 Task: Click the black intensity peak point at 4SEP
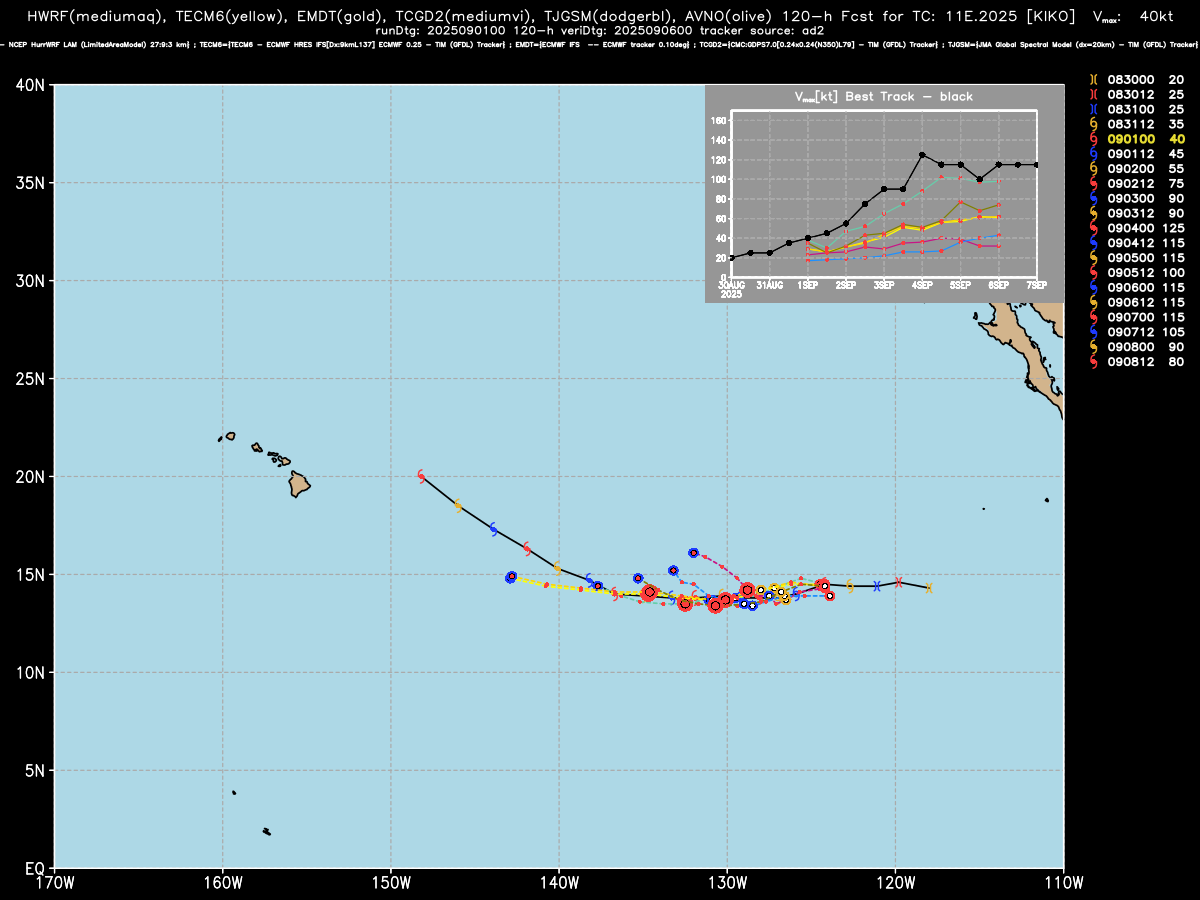pyautogui.click(x=922, y=155)
